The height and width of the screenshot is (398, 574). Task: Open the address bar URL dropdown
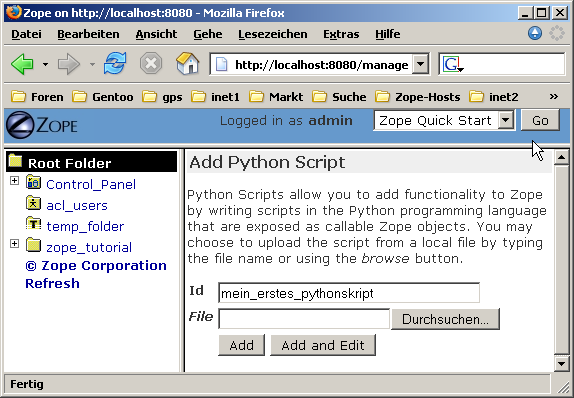[x=421, y=64]
